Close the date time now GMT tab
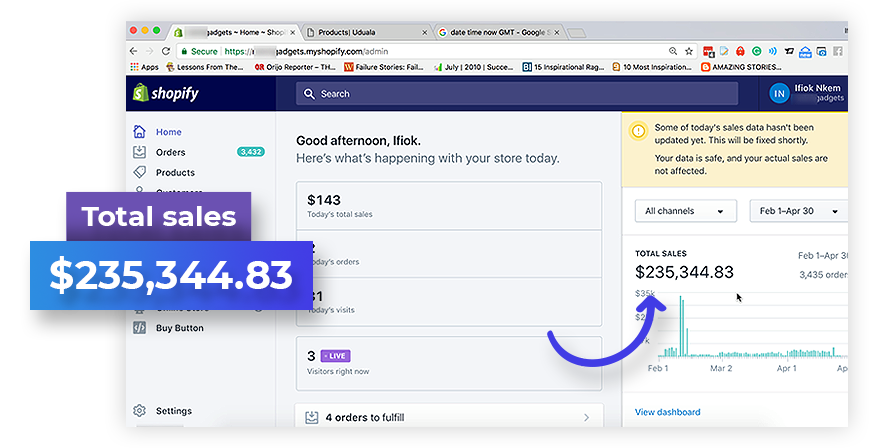 pos(557,32)
